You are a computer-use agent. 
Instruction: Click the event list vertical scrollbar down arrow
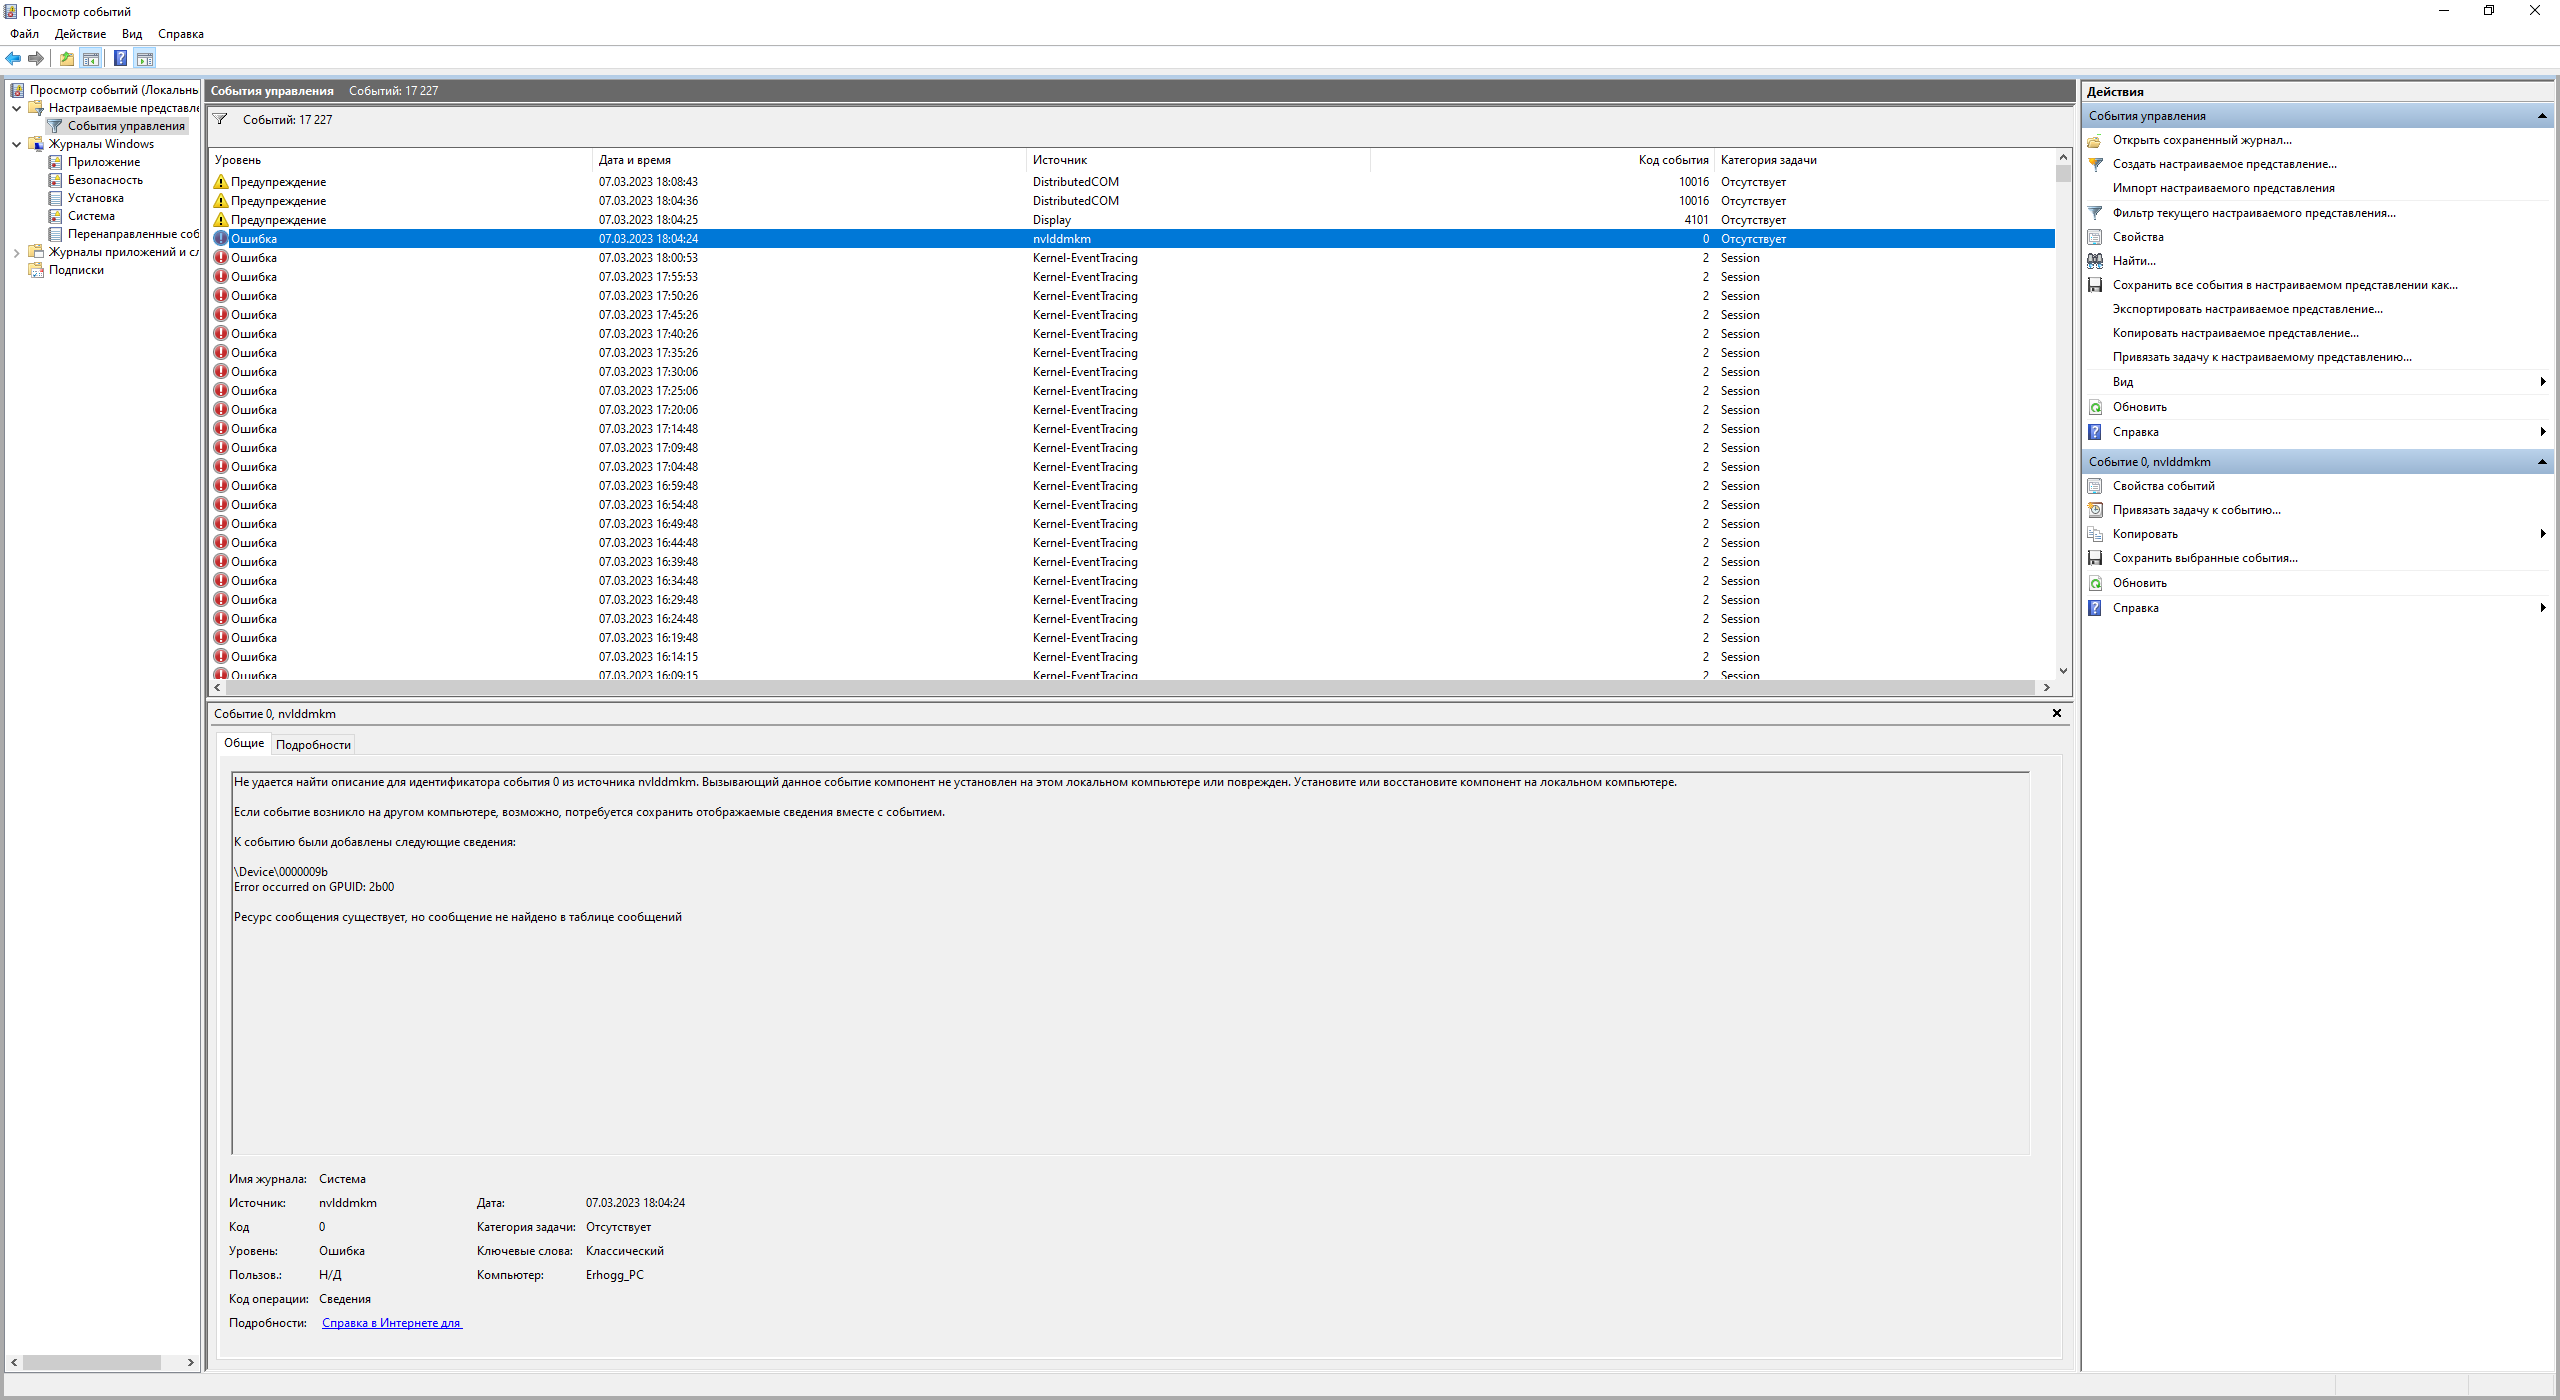pyautogui.click(x=2063, y=671)
